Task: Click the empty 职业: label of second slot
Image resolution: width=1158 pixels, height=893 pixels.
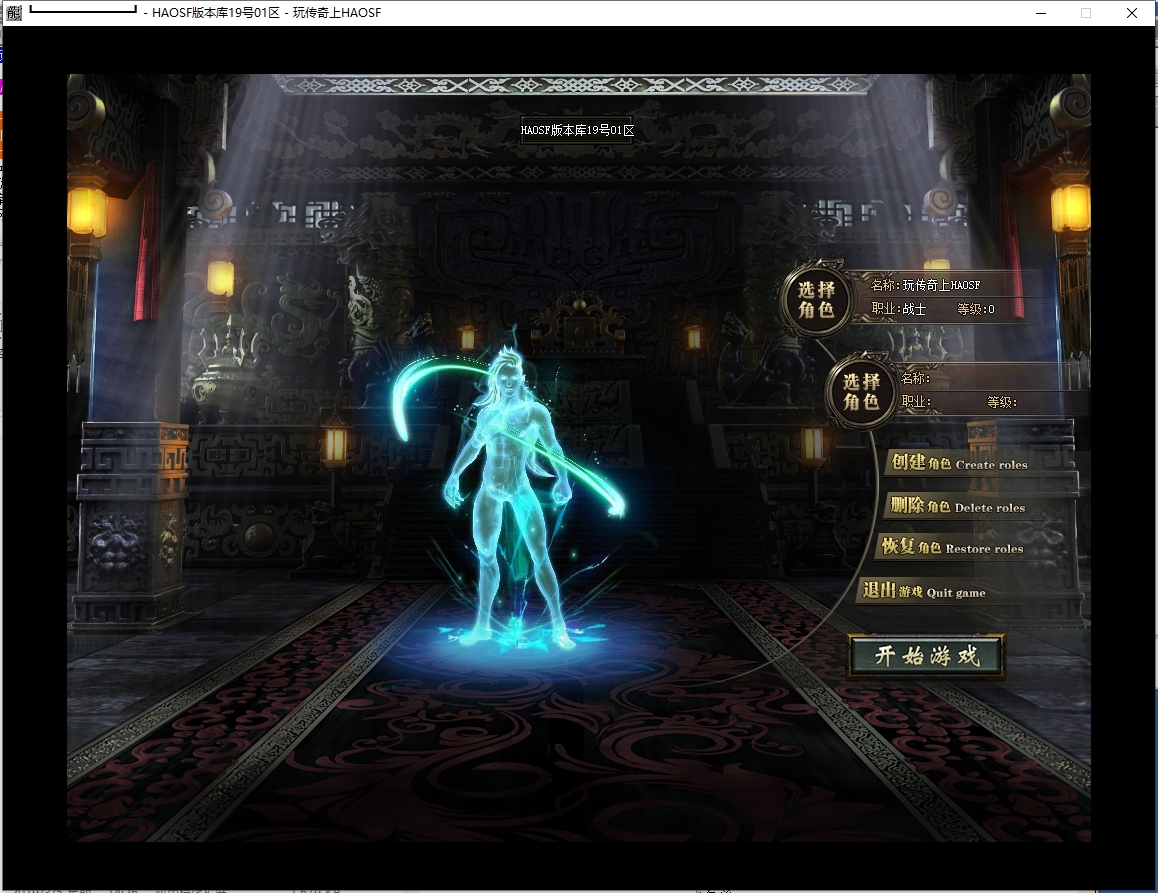Action: [916, 403]
